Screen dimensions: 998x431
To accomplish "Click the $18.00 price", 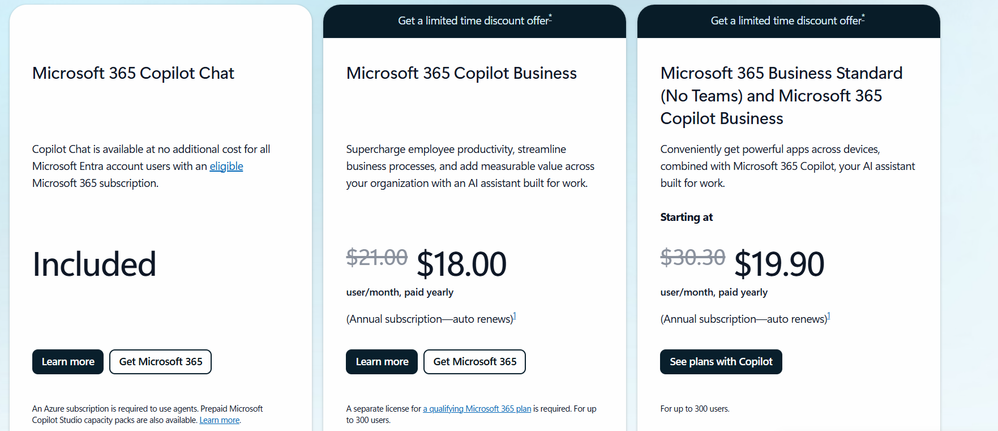I will coord(461,264).
